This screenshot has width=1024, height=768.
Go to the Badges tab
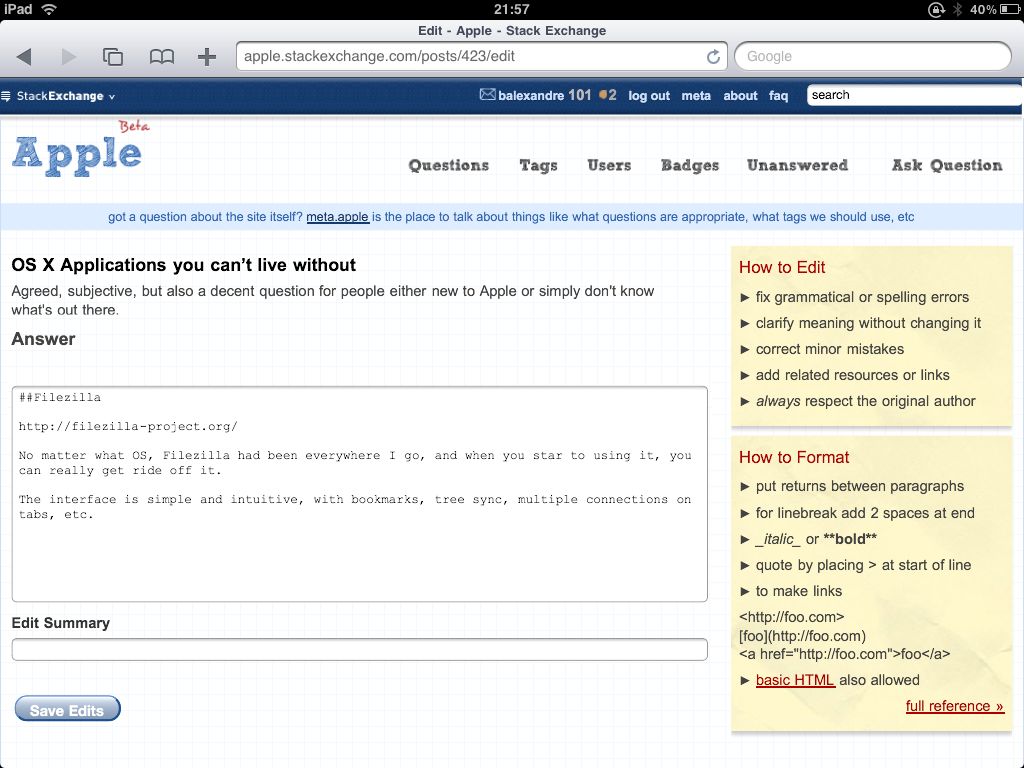tap(690, 165)
